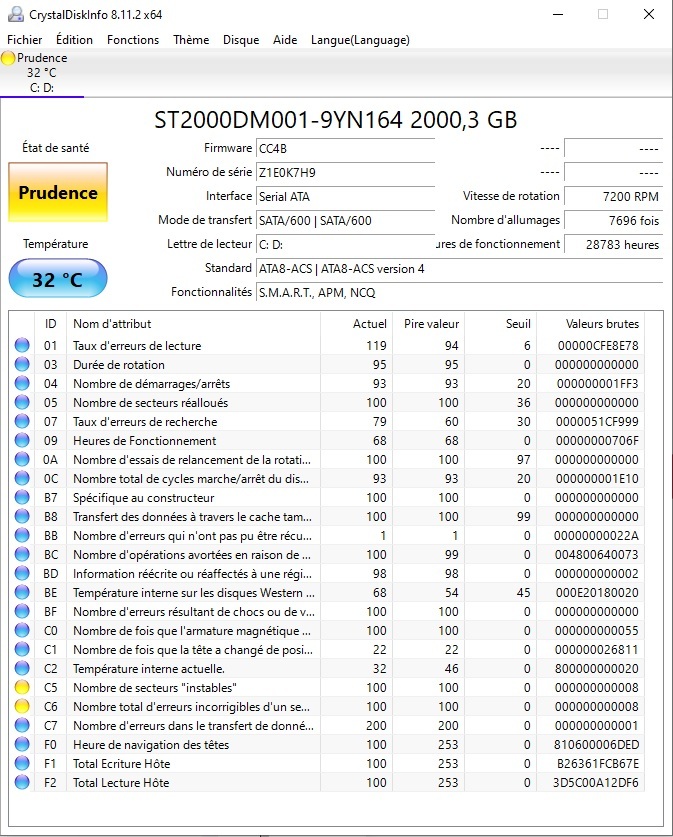This screenshot has width=673, height=837.
Task: Open the Disque menu
Action: click(x=241, y=40)
